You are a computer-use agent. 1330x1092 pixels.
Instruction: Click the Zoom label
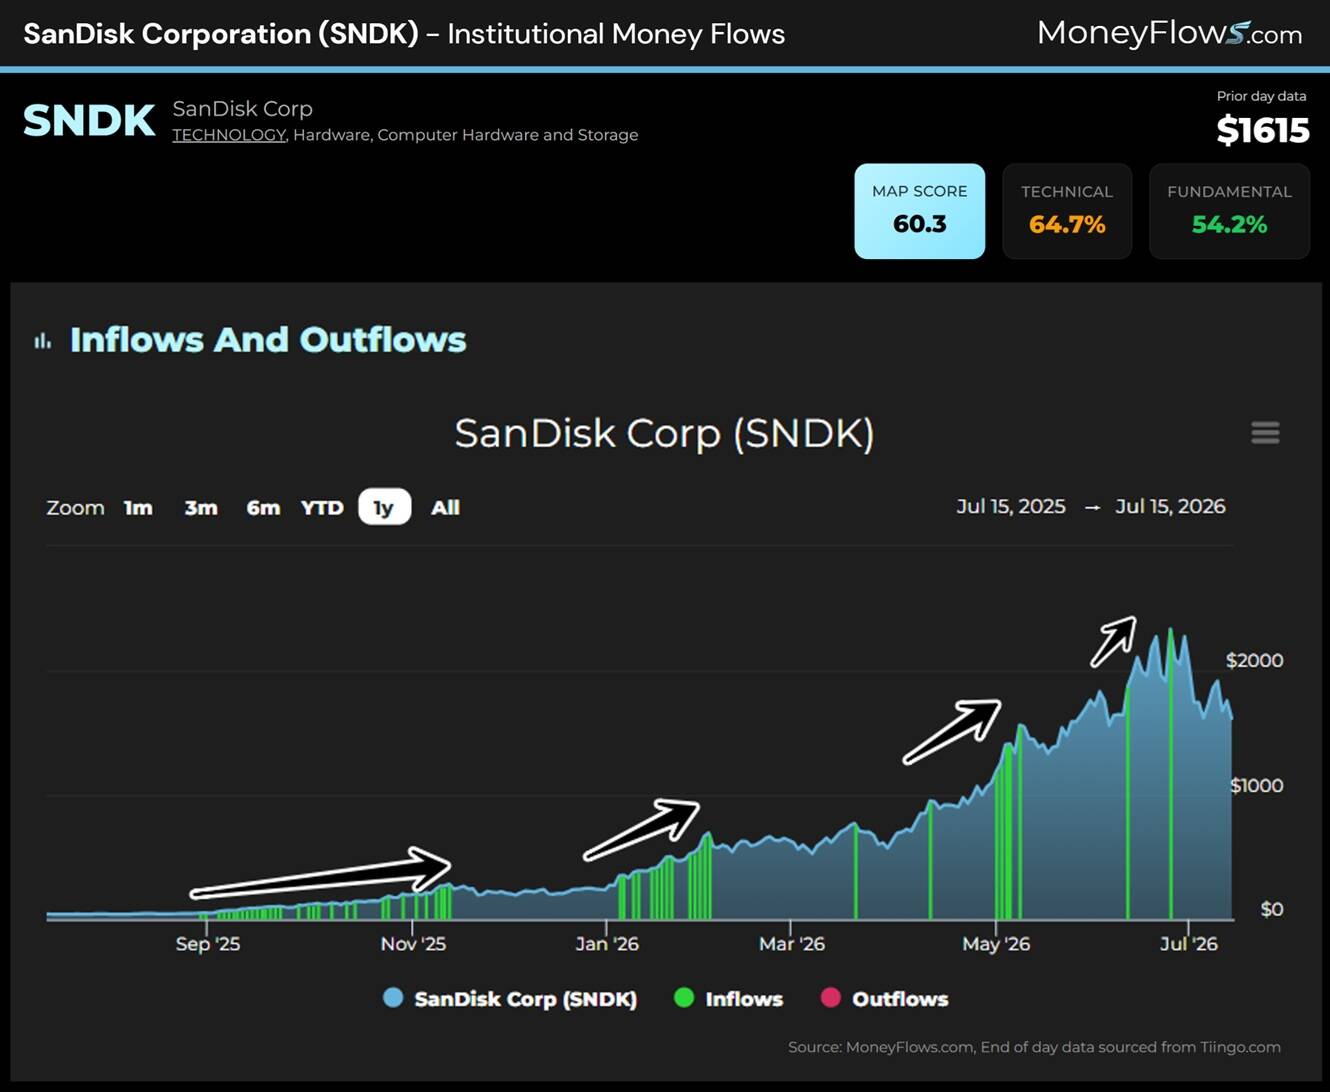pos(75,508)
